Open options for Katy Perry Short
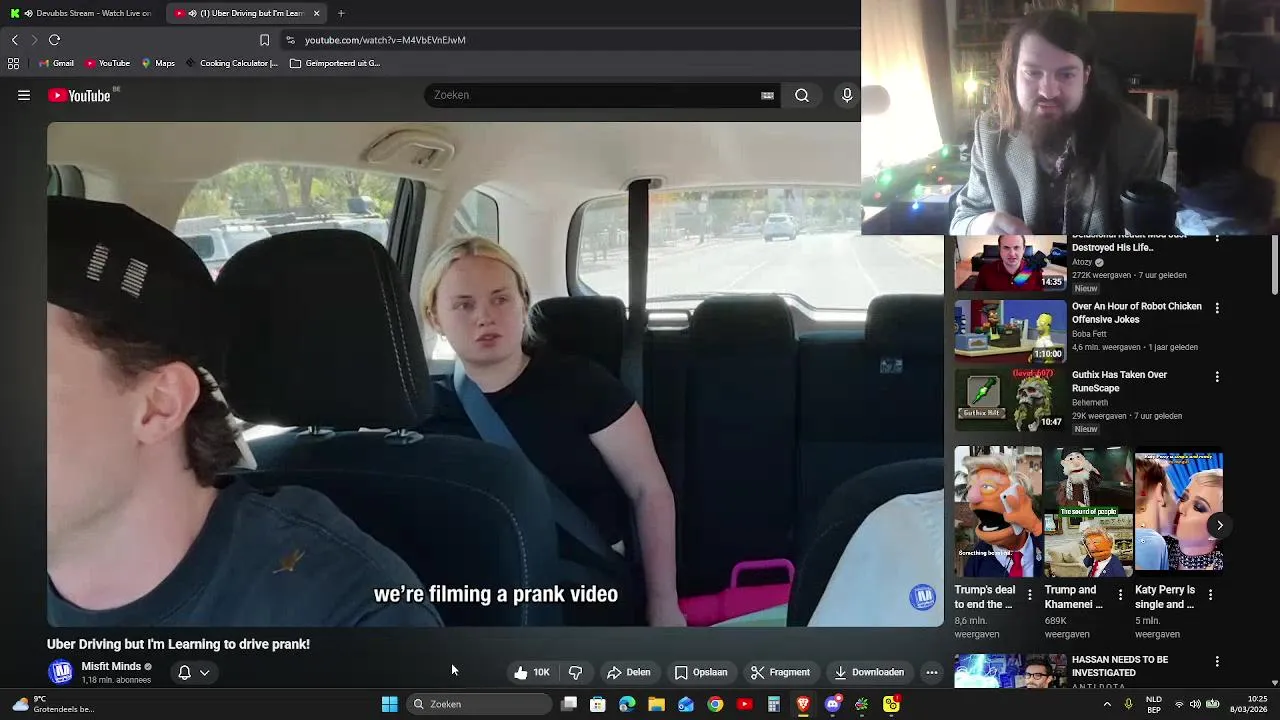 [1210, 595]
